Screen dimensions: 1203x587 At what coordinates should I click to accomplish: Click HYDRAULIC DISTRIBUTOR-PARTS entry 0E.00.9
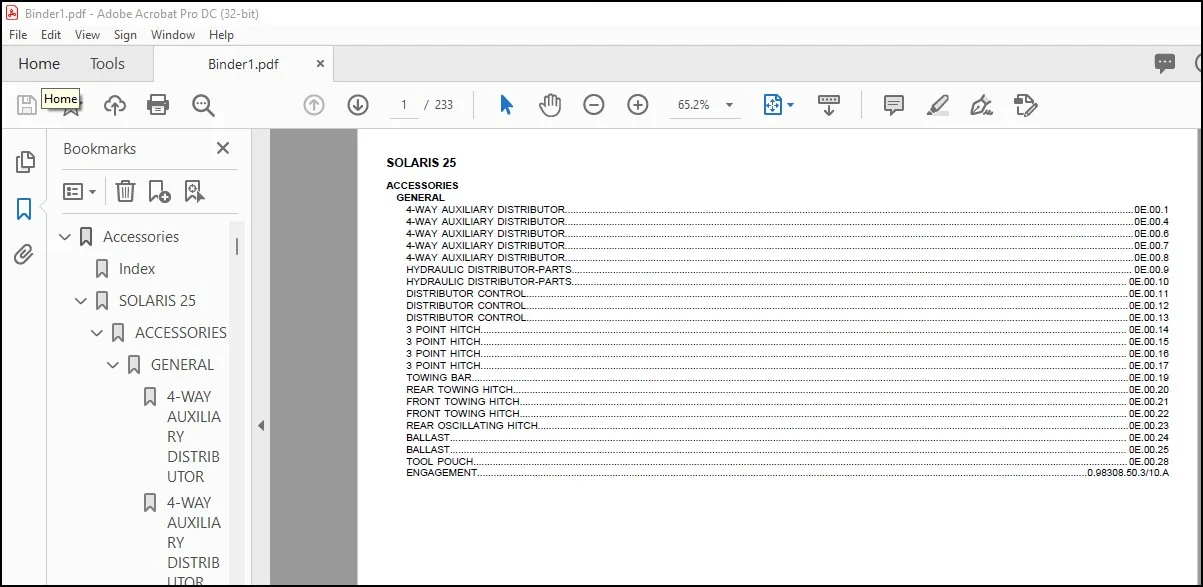pyautogui.click(x=787, y=270)
